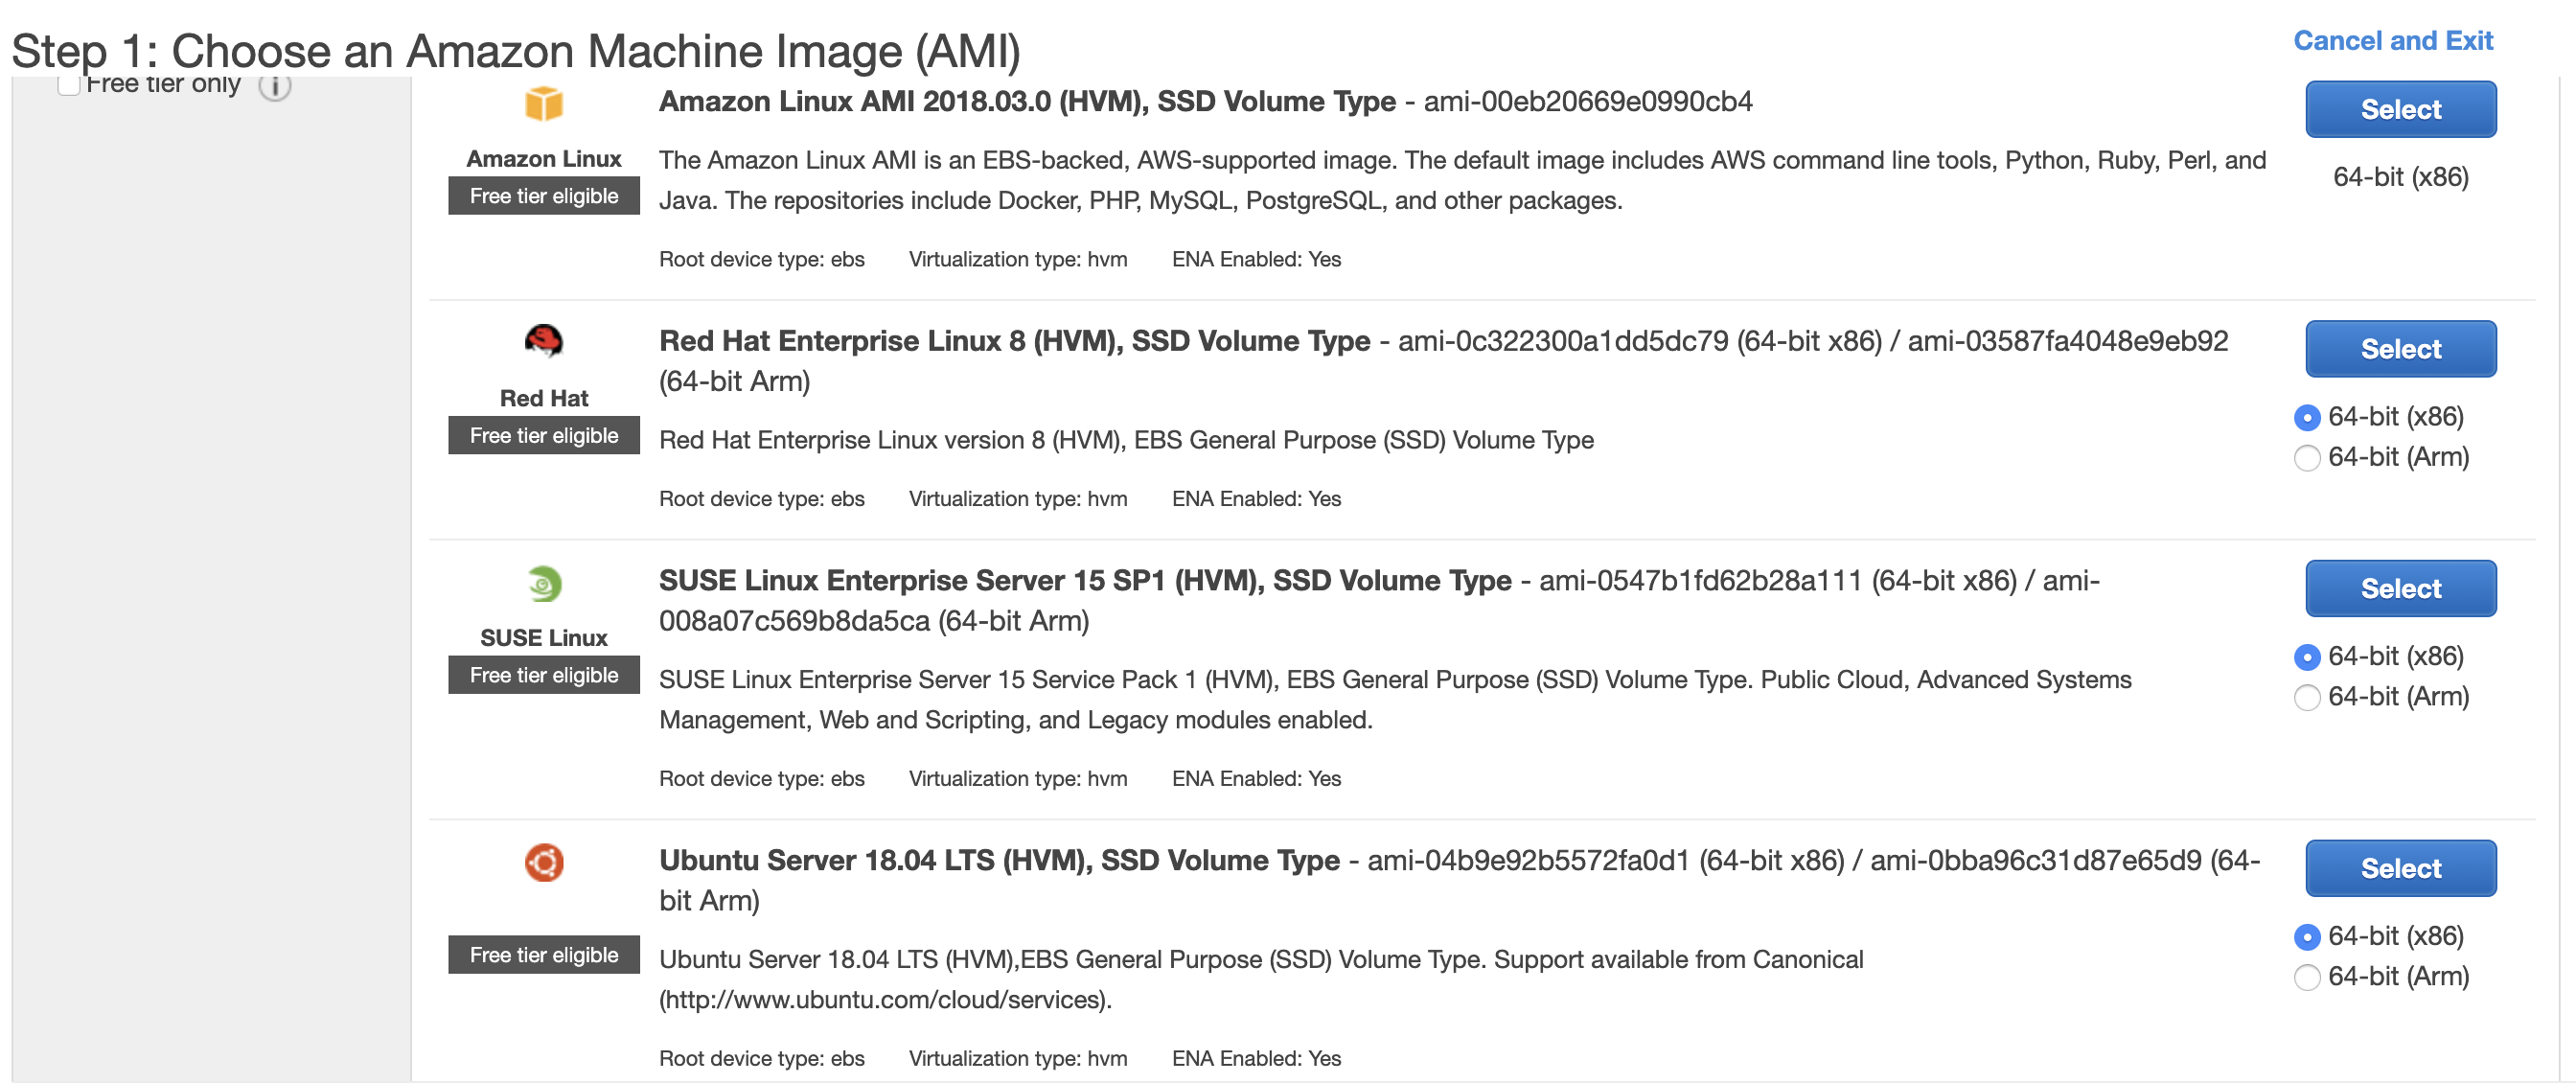This screenshot has height=1083, width=2576.
Task: Click Virtualization type: hvm under Red Hat
Action: point(1018,500)
